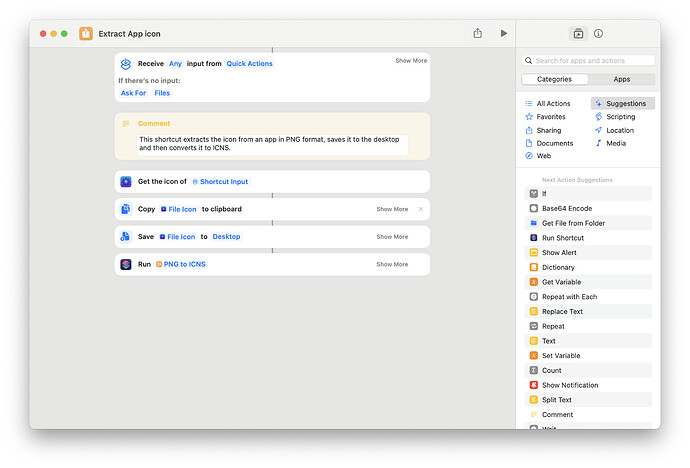Open the Media category
This screenshot has width=690, height=468.
click(610, 143)
